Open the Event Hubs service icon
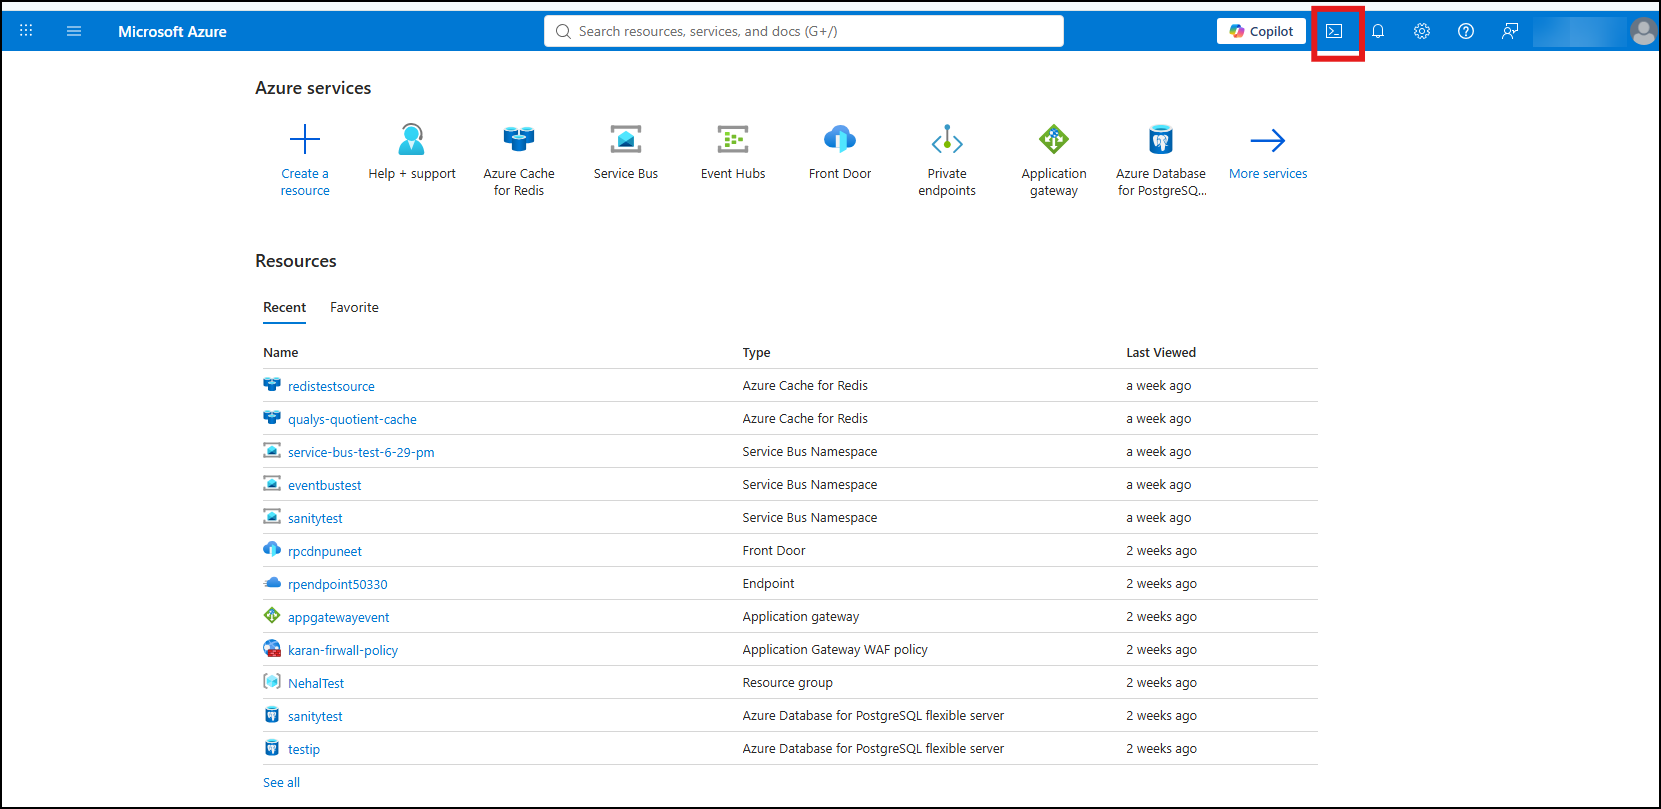The height and width of the screenshot is (809, 1661). pos(733,139)
